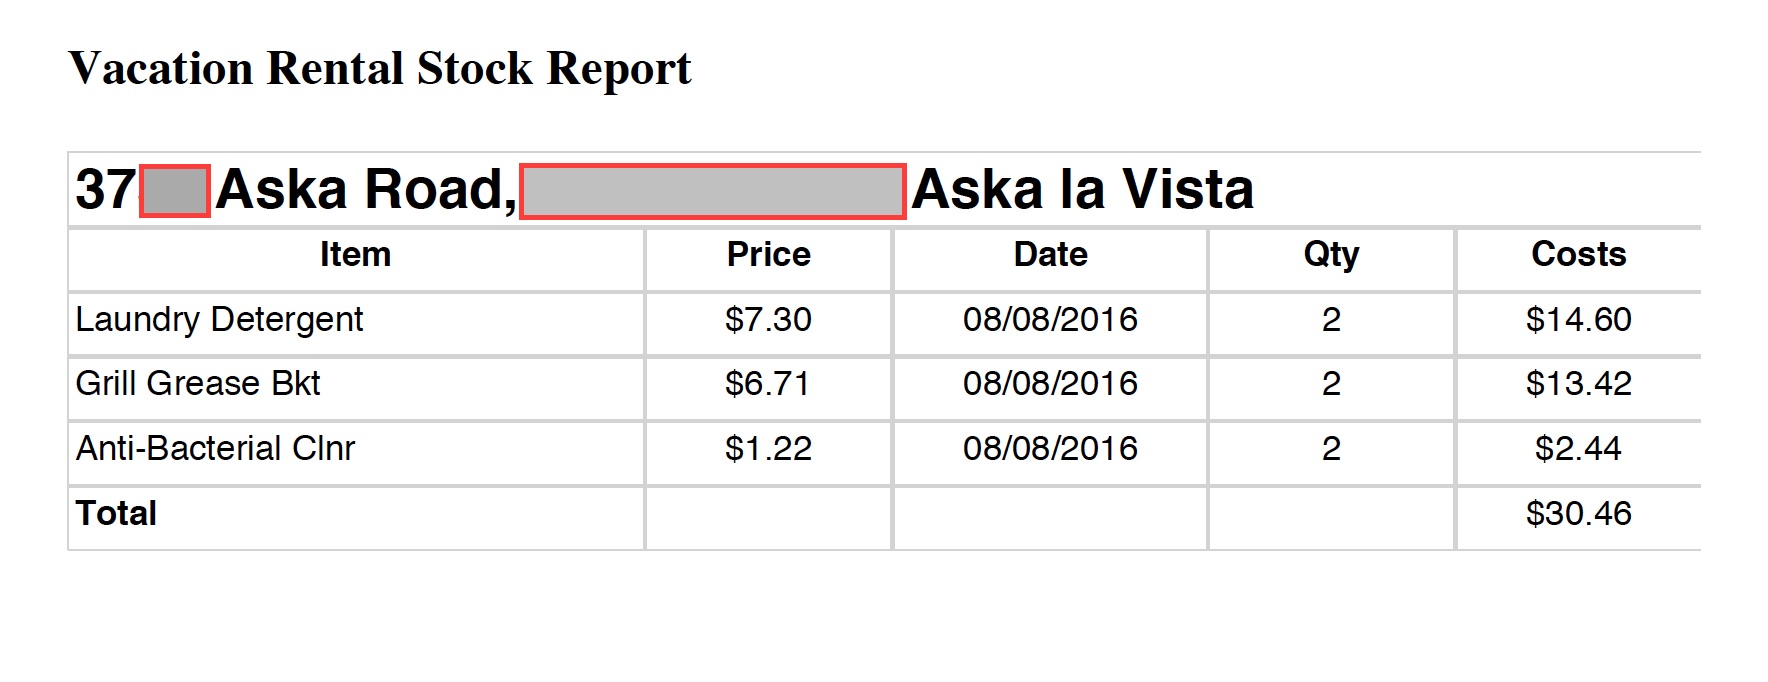Image resolution: width=1768 pixels, height=682 pixels.
Task: Click the Laundry Detergent date 08/08/2016
Action: (x=1050, y=320)
